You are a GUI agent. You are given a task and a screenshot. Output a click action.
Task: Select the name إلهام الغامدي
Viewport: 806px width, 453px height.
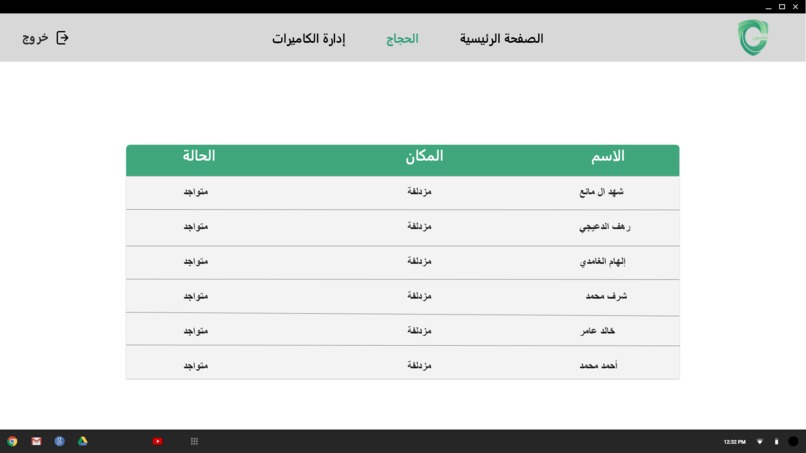pyautogui.click(x=602, y=262)
